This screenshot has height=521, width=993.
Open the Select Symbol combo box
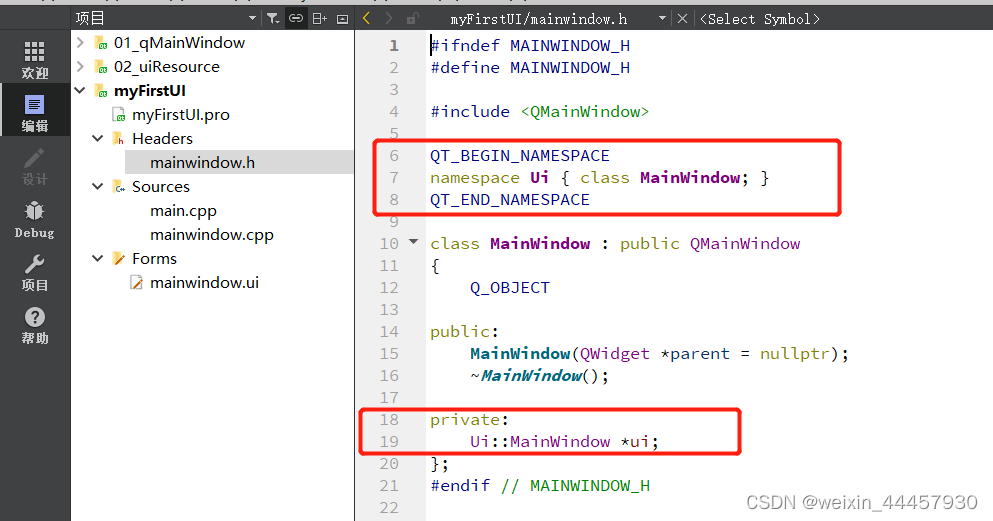tap(760, 18)
